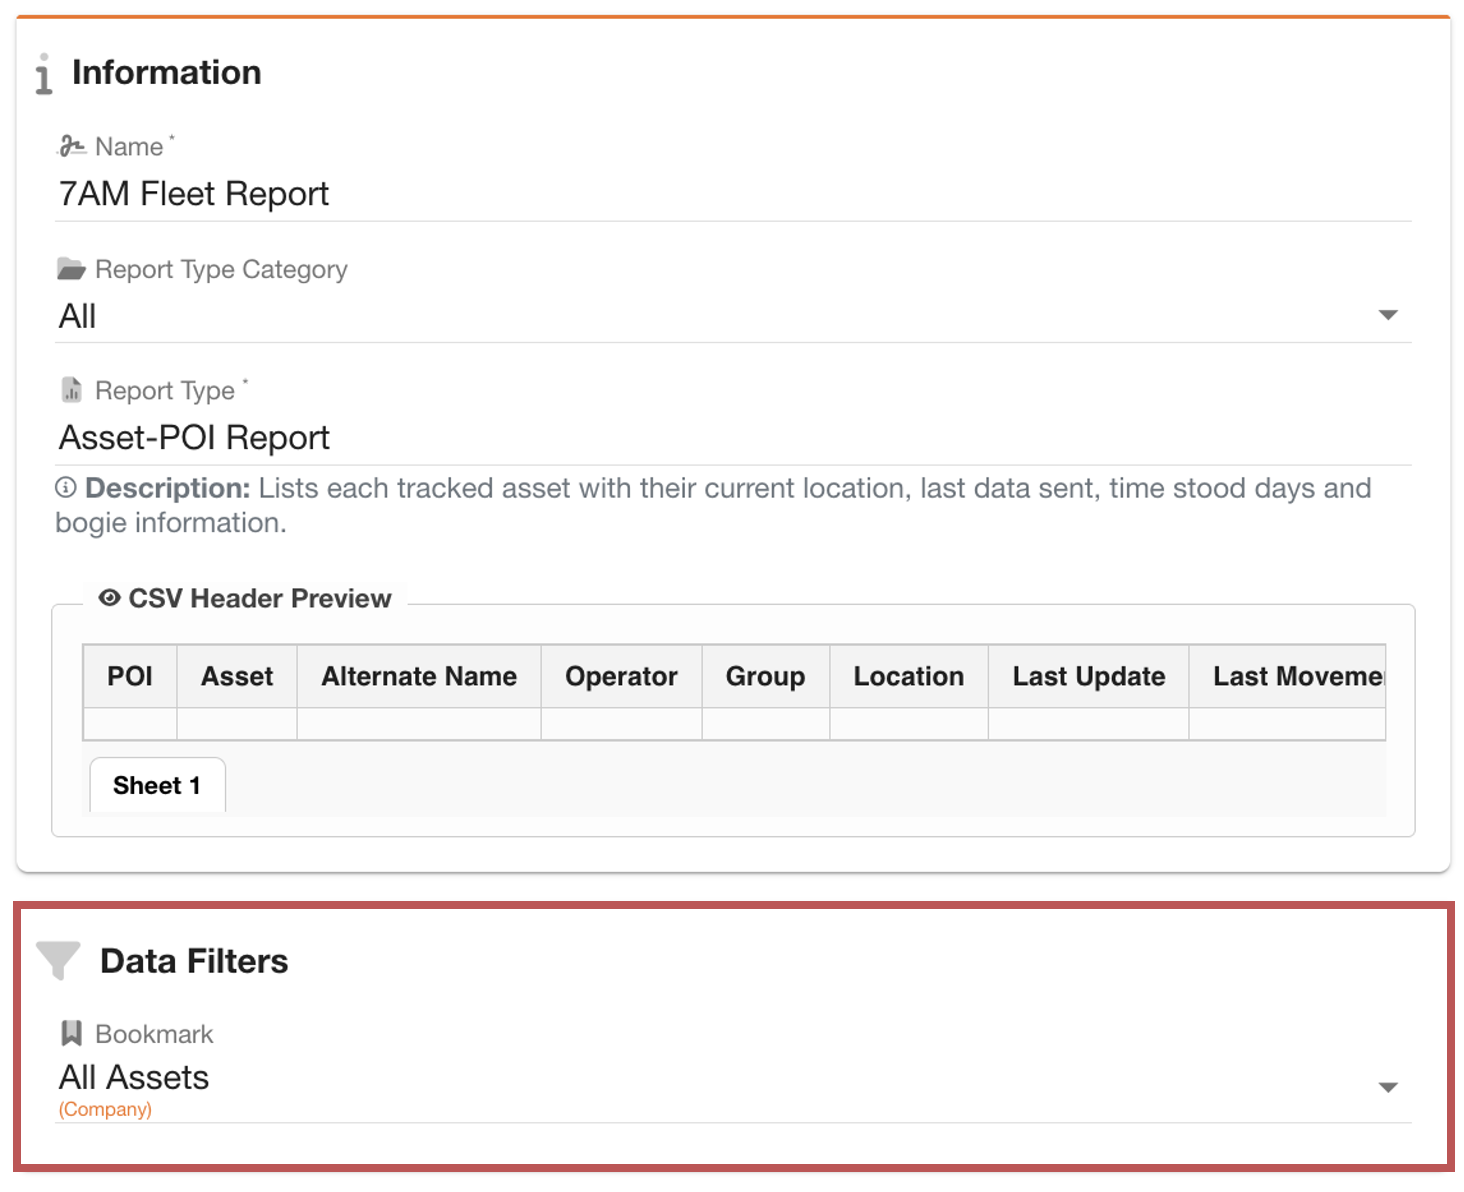The image size is (1464, 1192).
Task: Click the document icon beside Report Type
Action: point(71,390)
